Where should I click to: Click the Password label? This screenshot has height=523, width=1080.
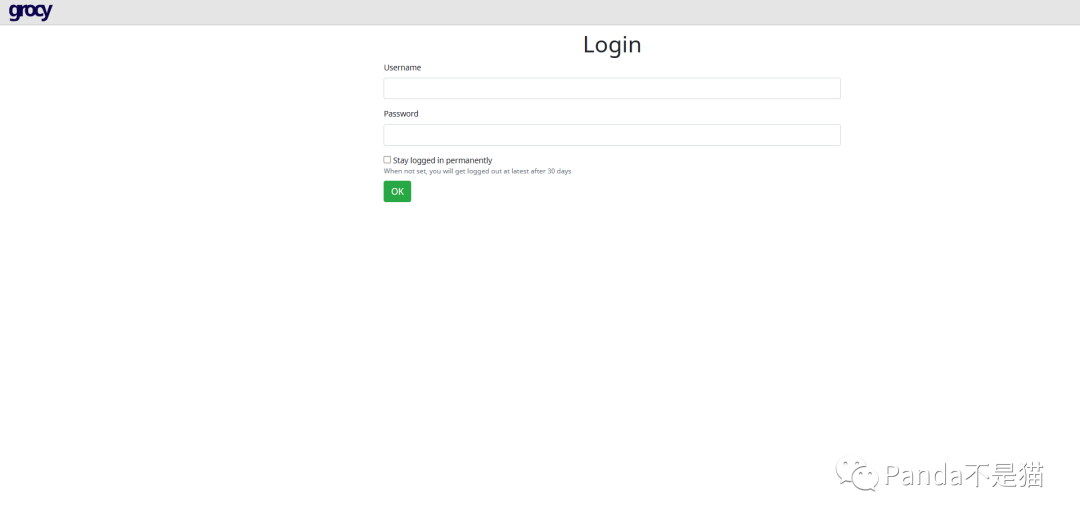tap(401, 114)
